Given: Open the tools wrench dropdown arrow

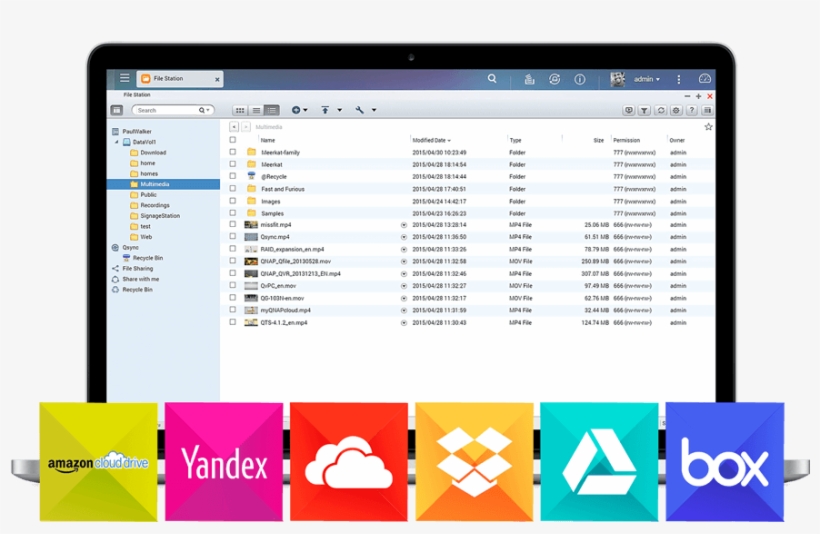Looking at the screenshot, I should pos(374,110).
